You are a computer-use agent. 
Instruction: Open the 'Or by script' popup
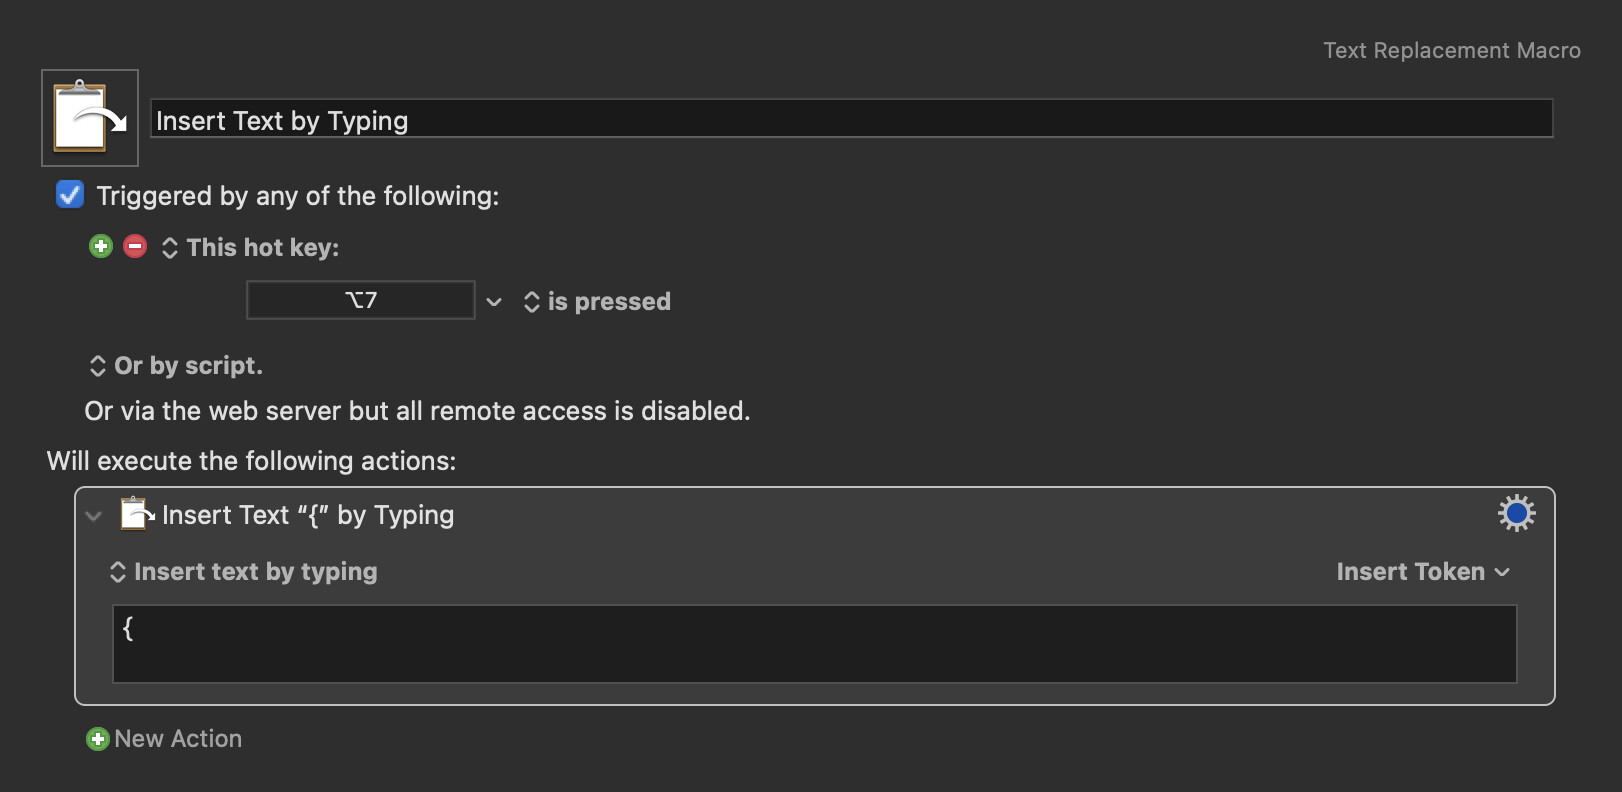(176, 366)
